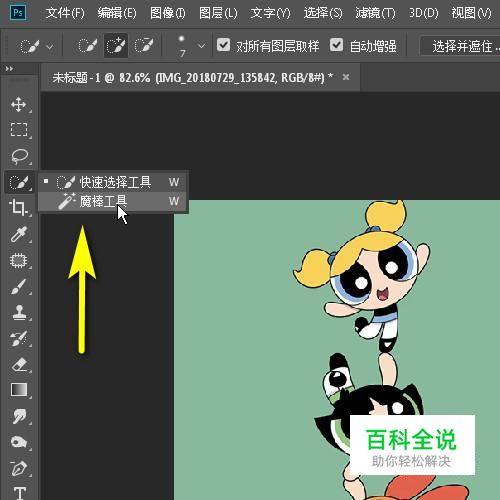Toggle Auto-Enhance checkbox
The image size is (500, 500).
pyautogui.click(x=336, y=45)
